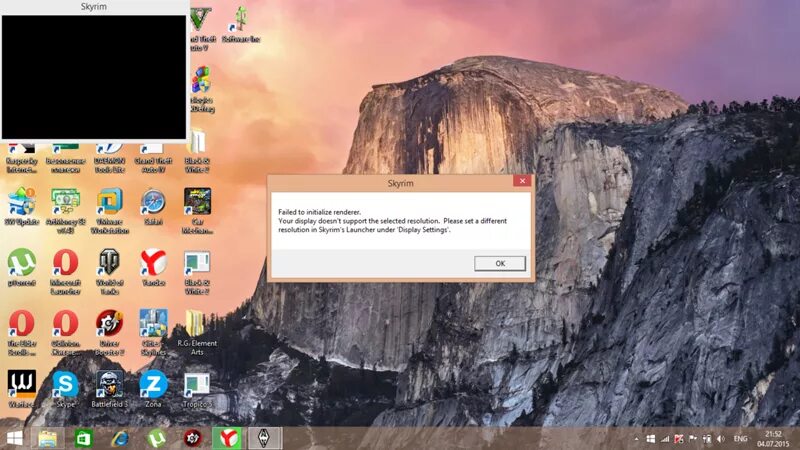
Task: Launch the Tropico 5 desktop shortcut
Action: 197,389
